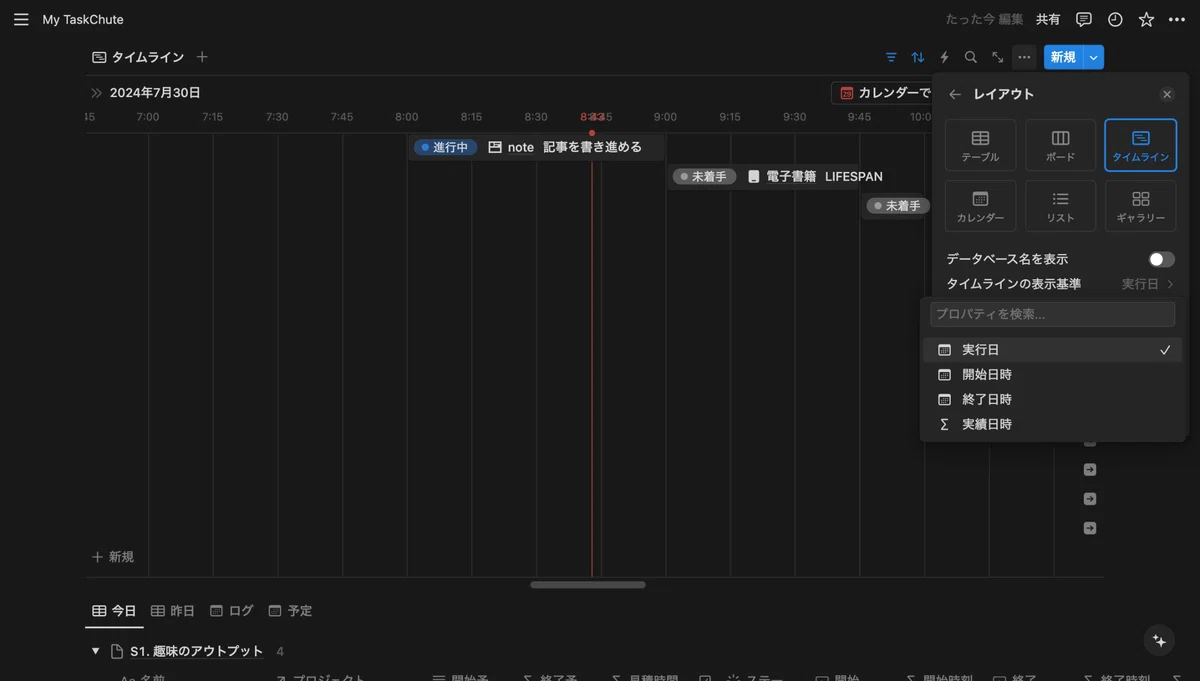The width and height of the screenshot is (1200, 681).
Task: Click the 未着手 badge on 電子書籍 item
Action: [x=704, y=177]
